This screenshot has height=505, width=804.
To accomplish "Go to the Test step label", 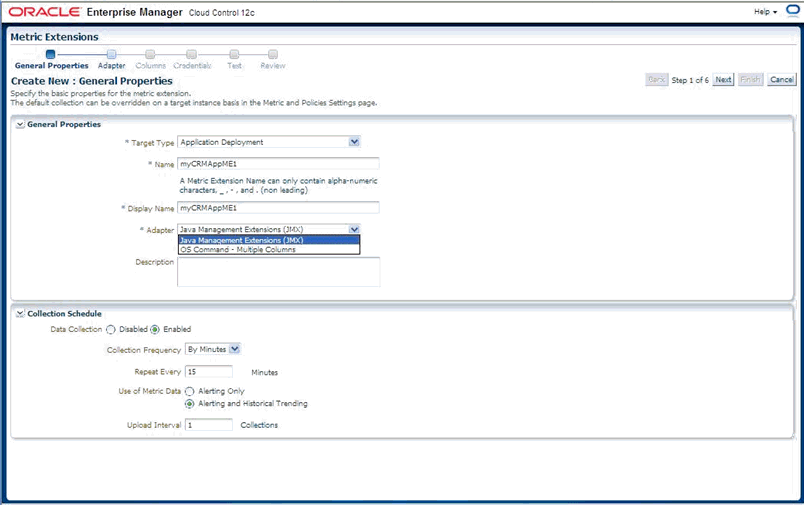I will [x=234, y=66].
